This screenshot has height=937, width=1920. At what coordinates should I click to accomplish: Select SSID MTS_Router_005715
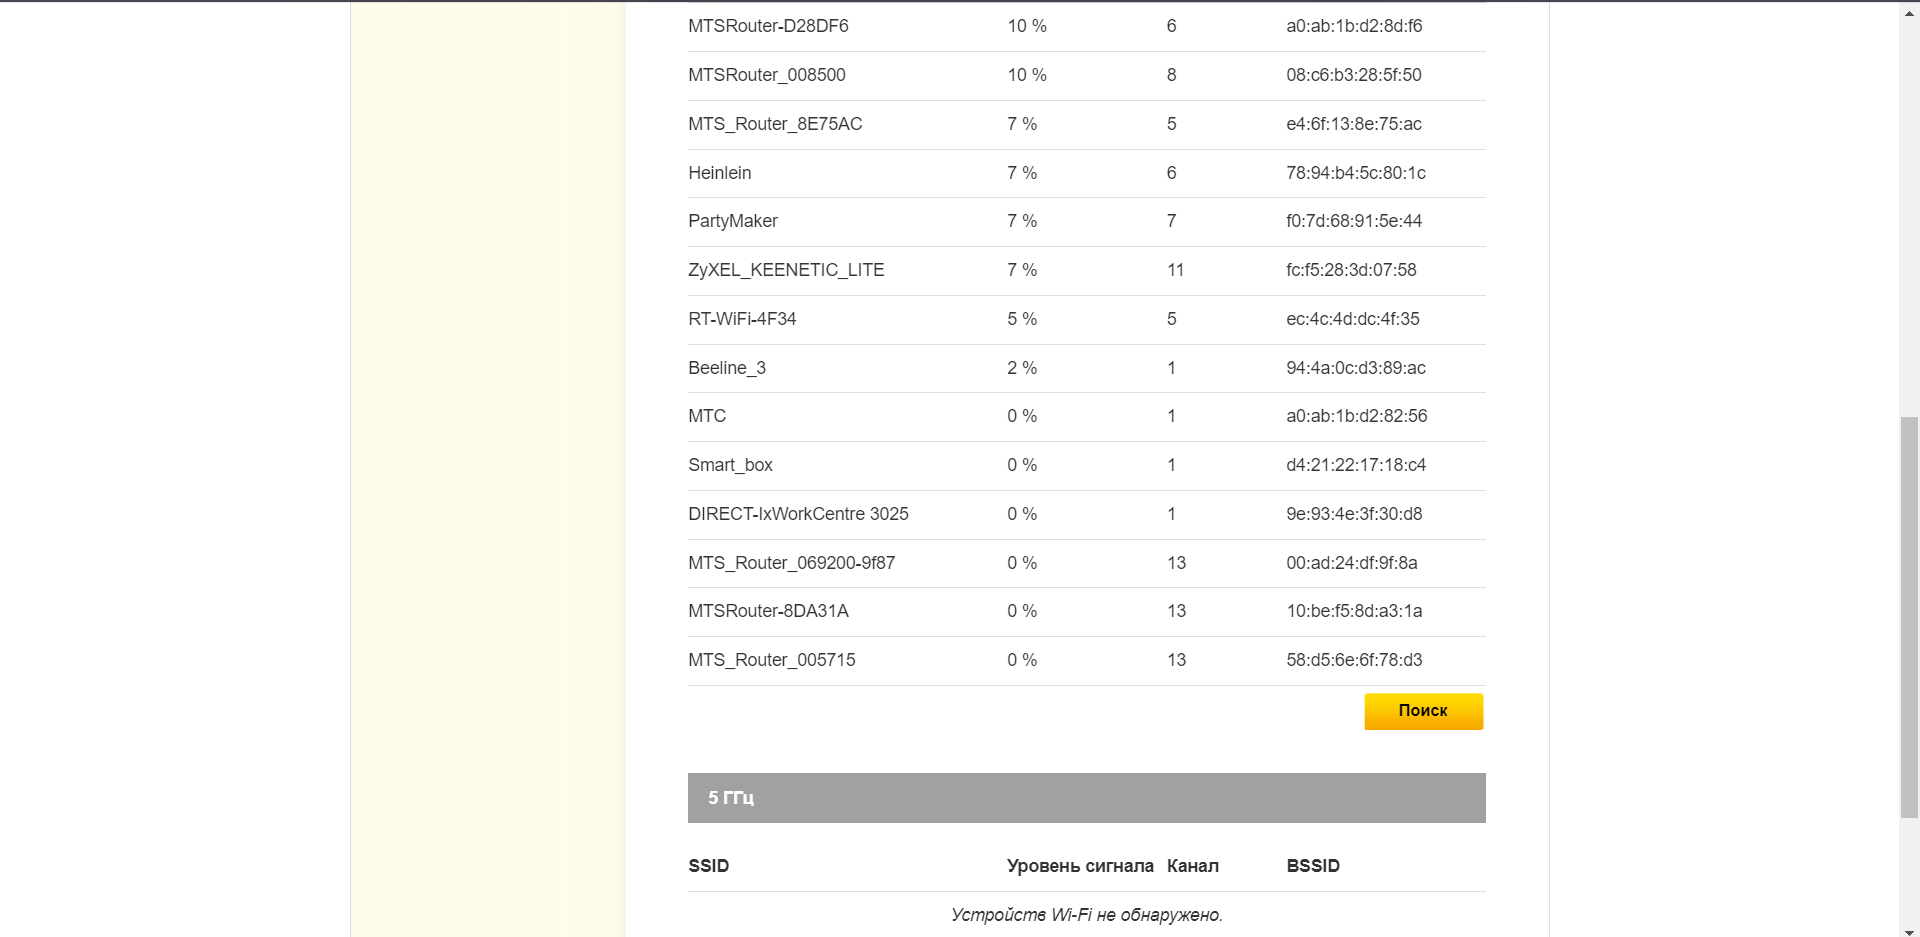click(x=772, y=660)
